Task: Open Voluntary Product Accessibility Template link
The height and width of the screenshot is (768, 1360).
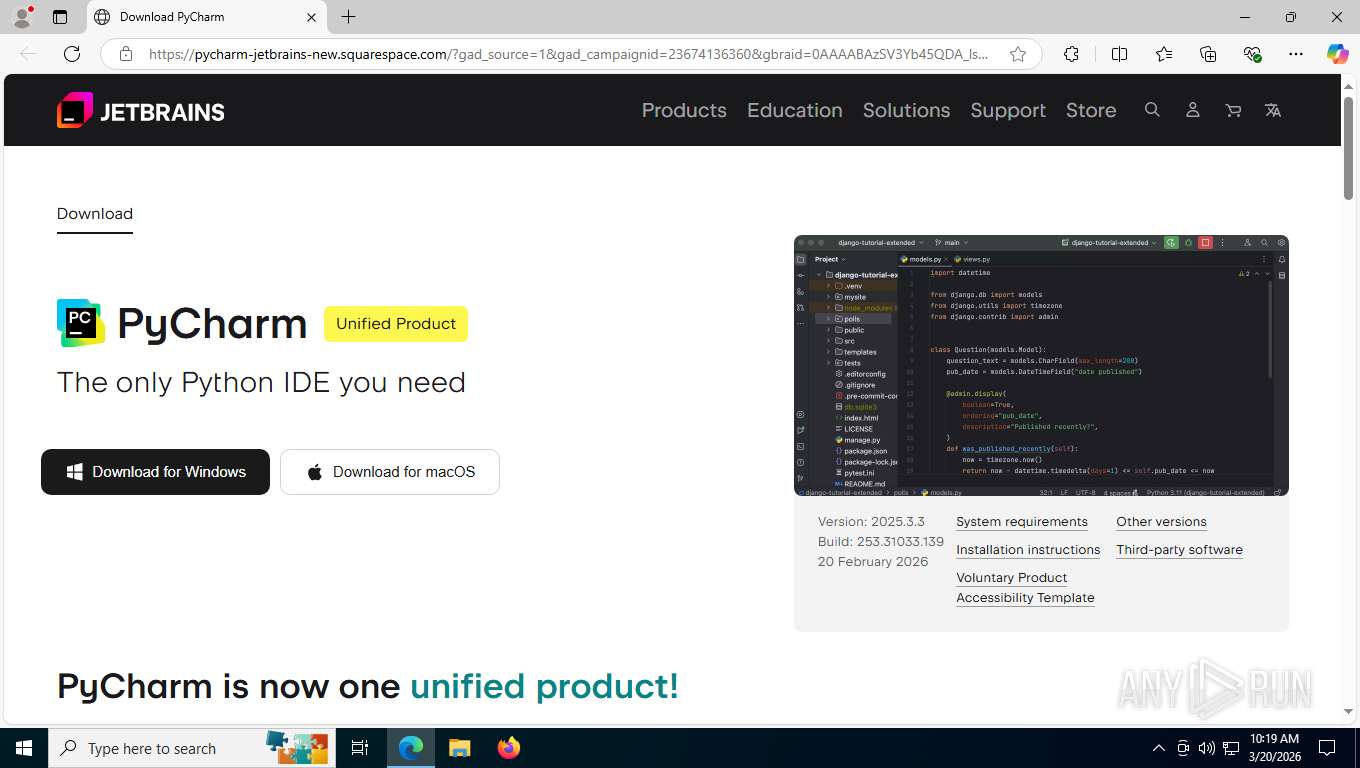Action: (1025, 588)
